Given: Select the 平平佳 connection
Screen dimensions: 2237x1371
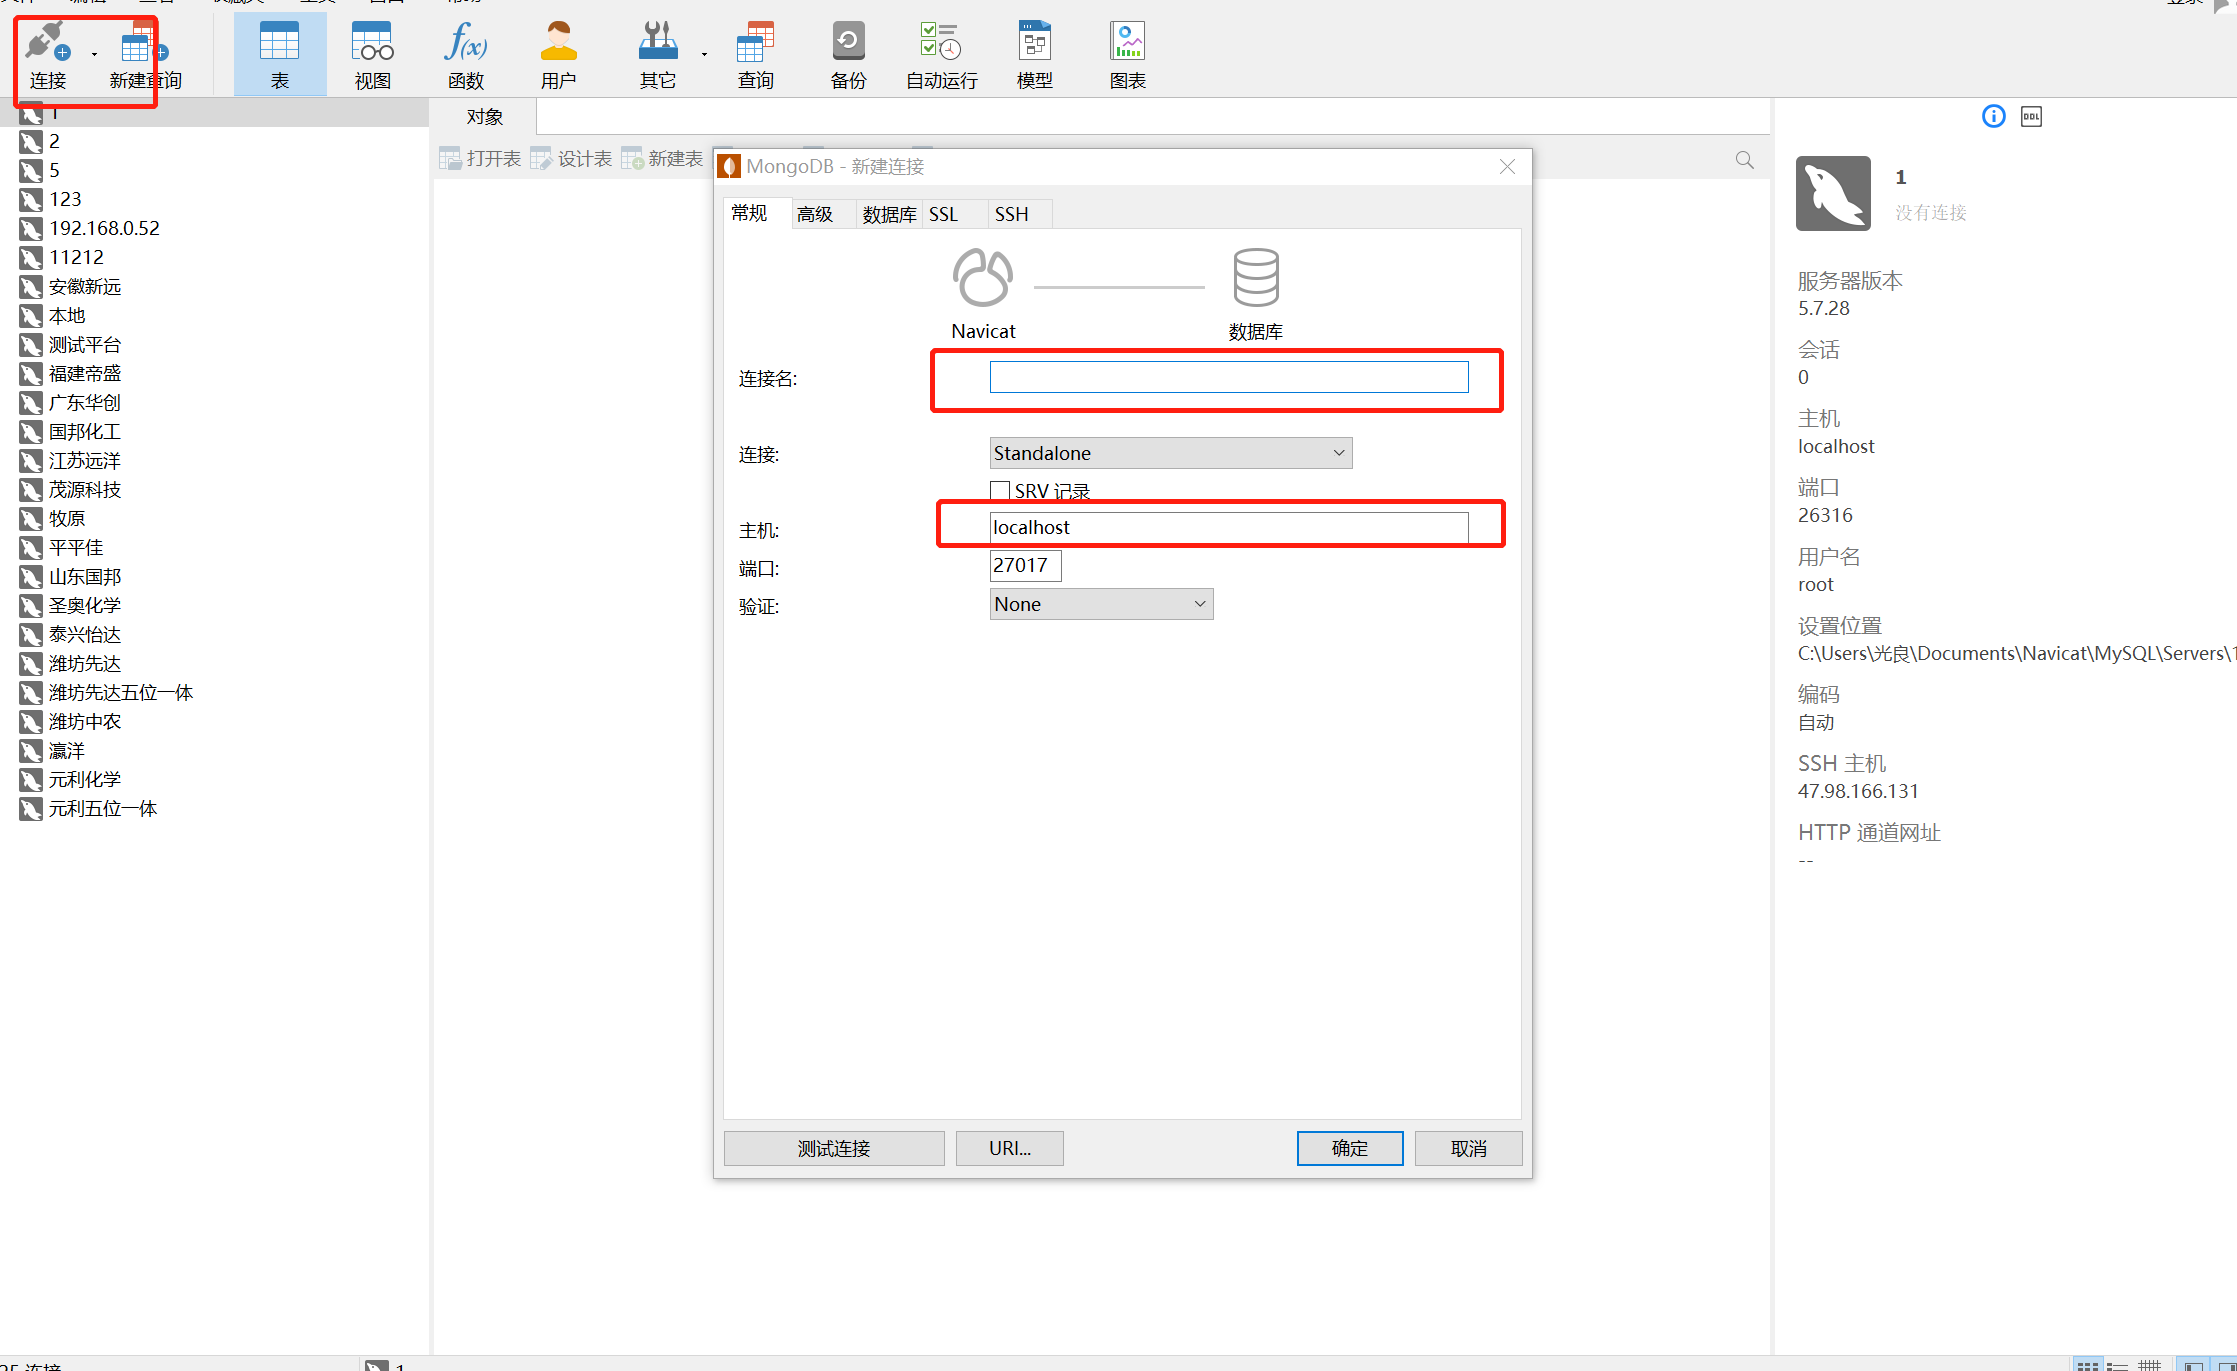Looking at the screenshot, I should pos(214,547).
